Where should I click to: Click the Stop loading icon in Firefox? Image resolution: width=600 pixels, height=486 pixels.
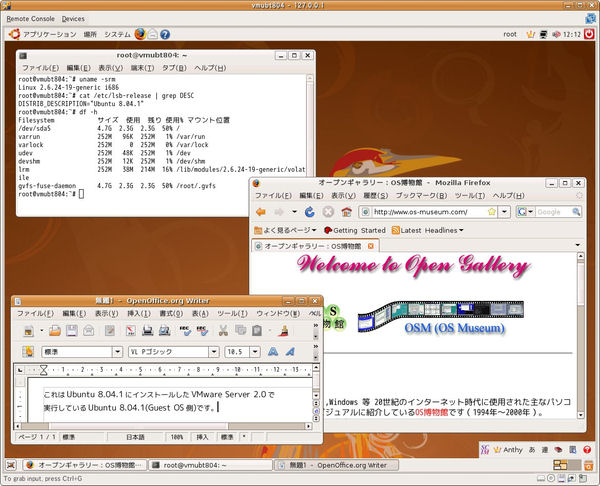pyautogui.click(x=328, y=212)
